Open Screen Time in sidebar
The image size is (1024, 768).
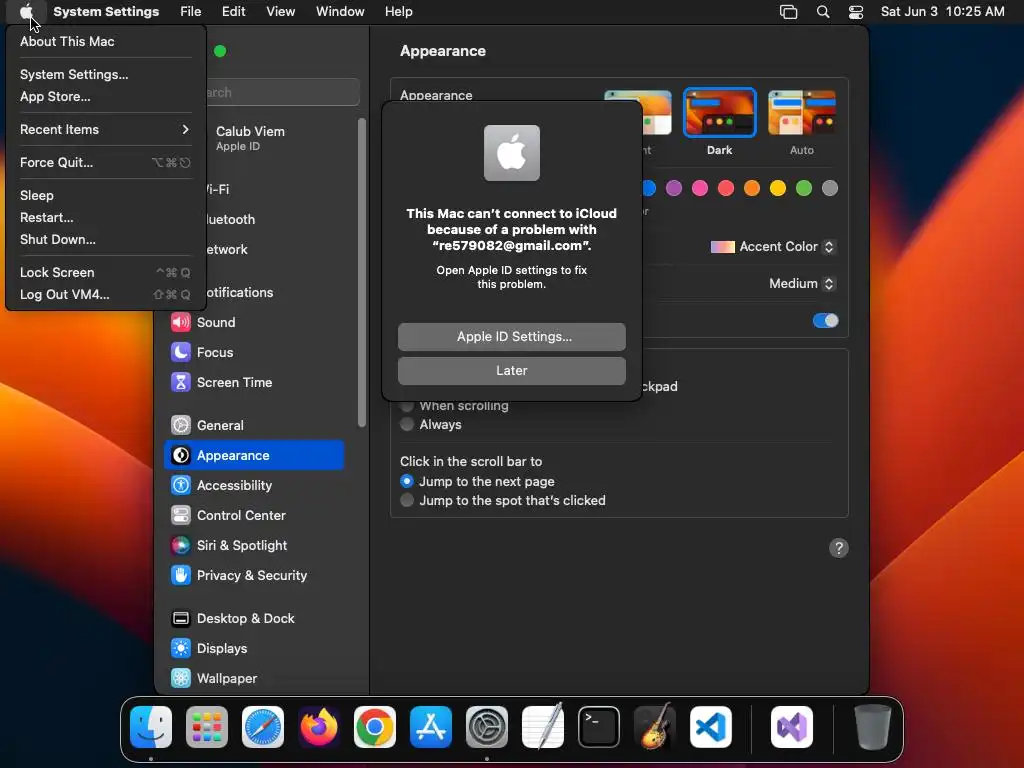tap(255, 382)
